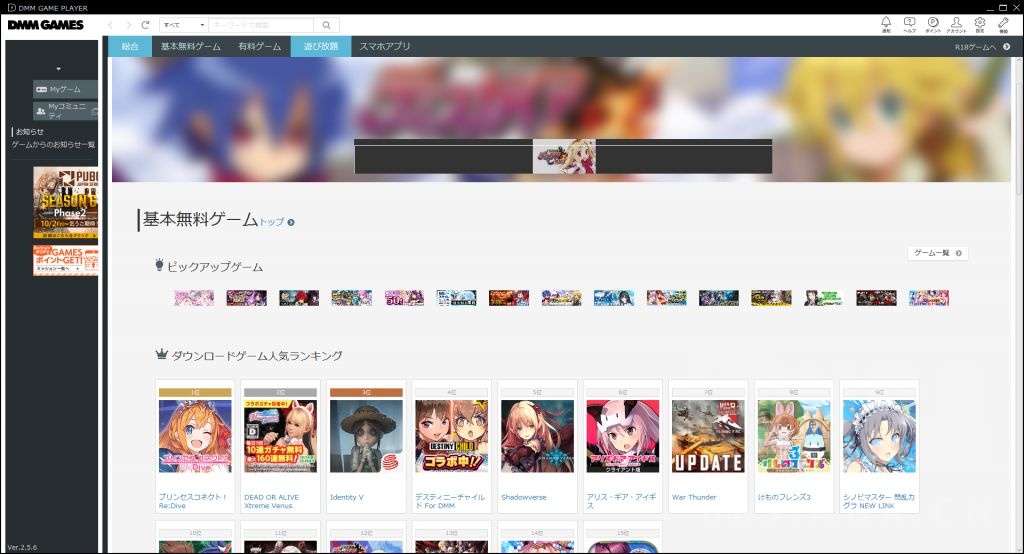Click the Ver.2.5.6 version text

pyautogui.click(x=22, y=547)
